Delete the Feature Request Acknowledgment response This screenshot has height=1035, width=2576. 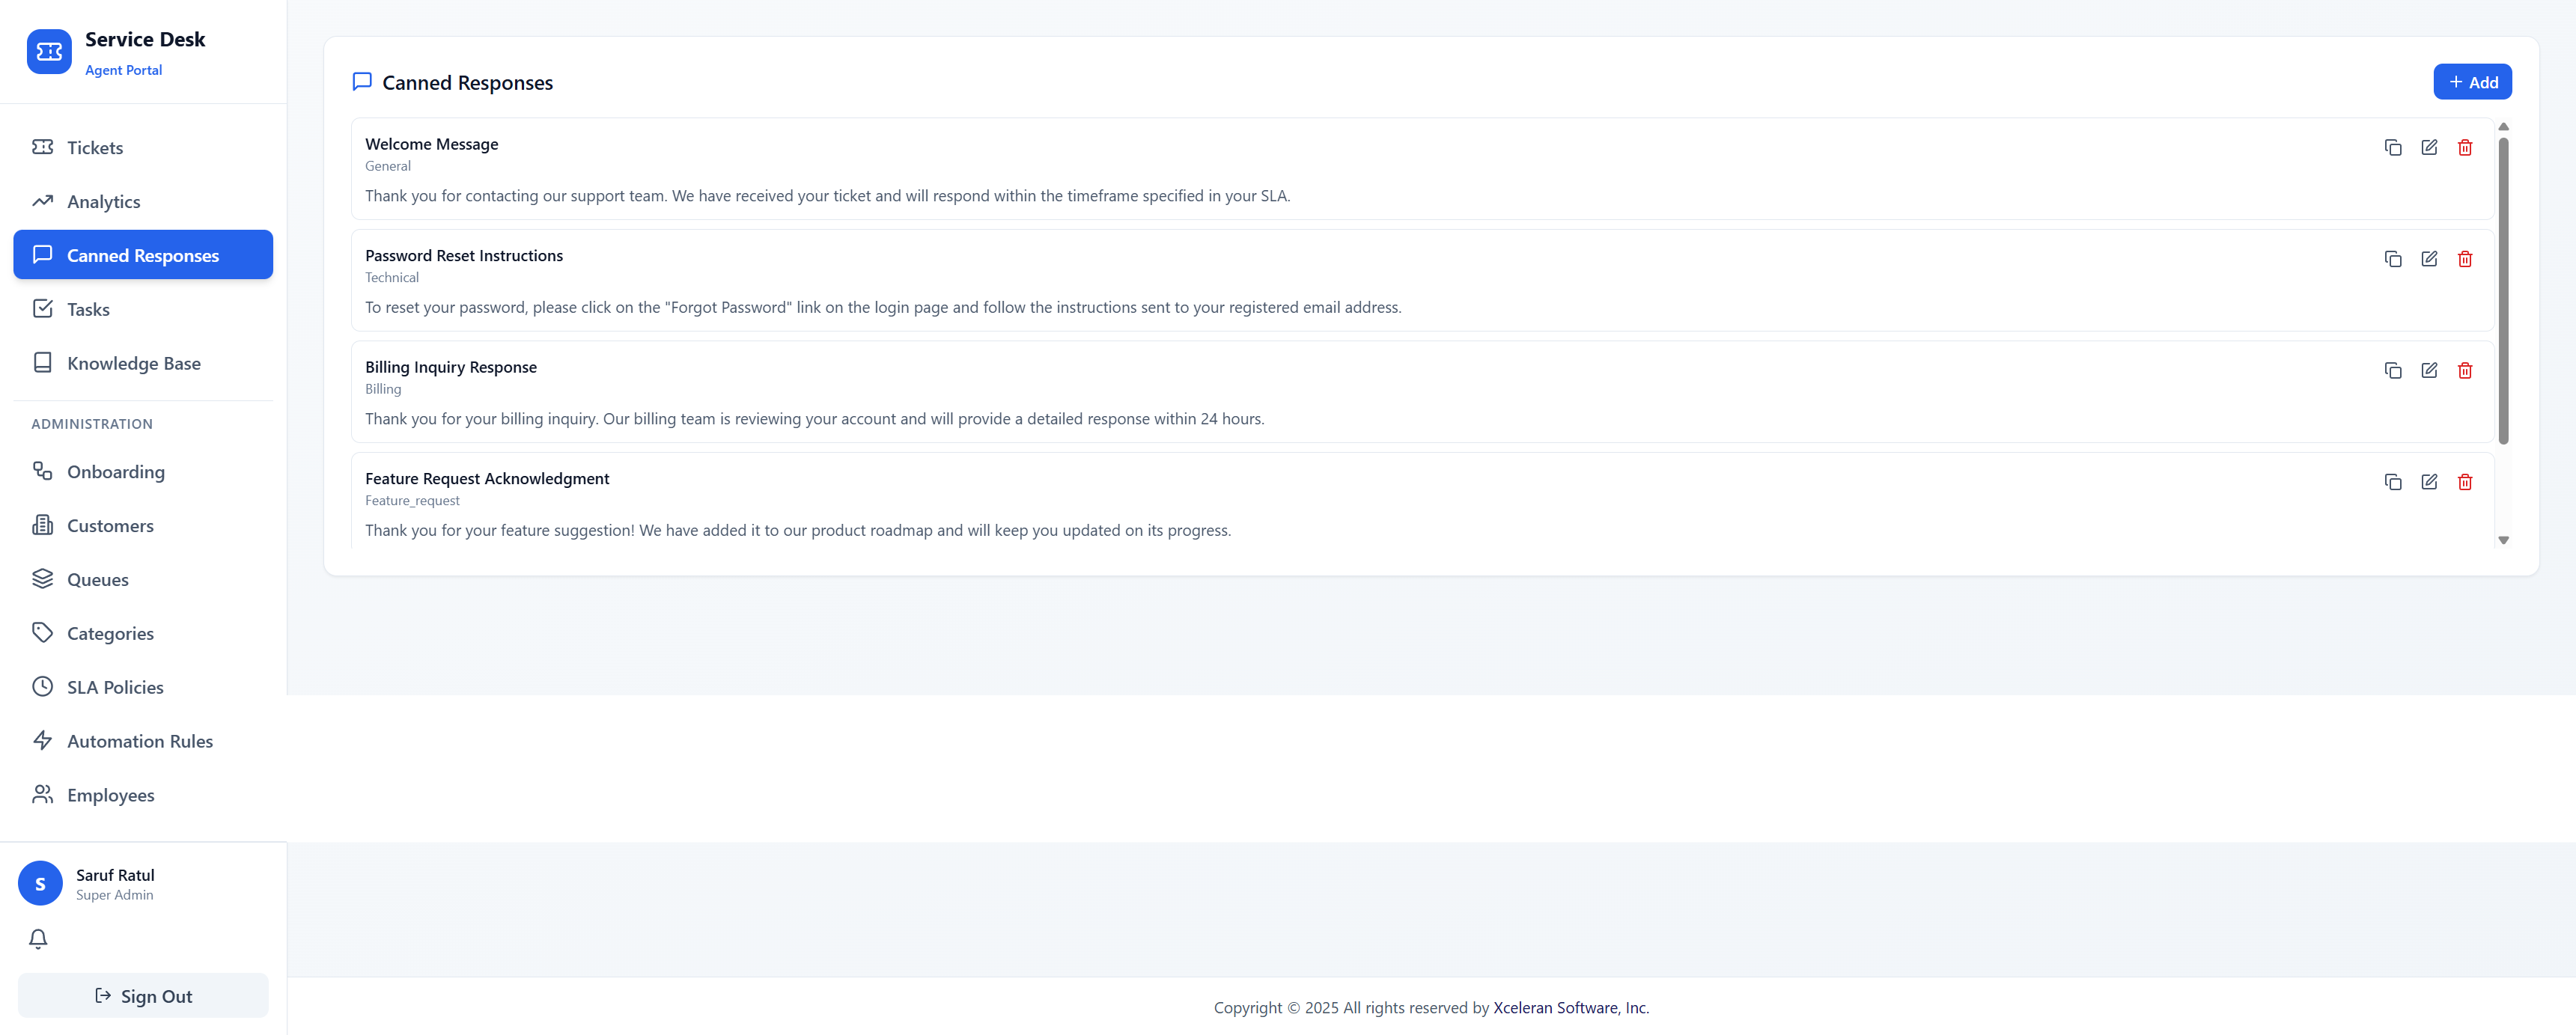click(x=2464, y=482)
